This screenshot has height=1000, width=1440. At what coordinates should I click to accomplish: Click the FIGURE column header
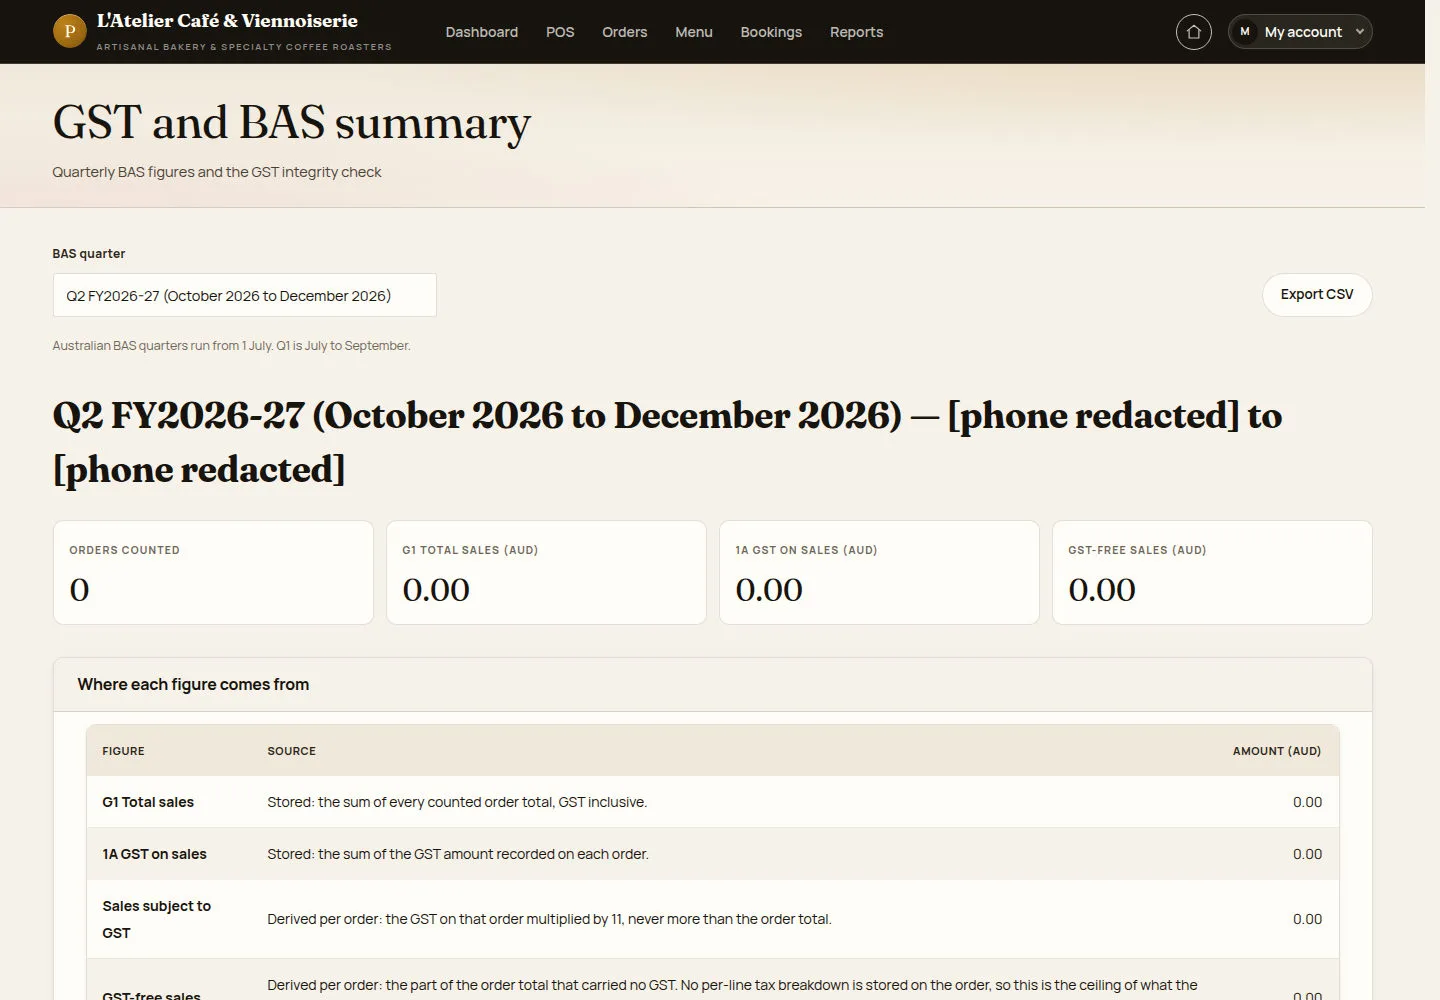click(123, 751)
